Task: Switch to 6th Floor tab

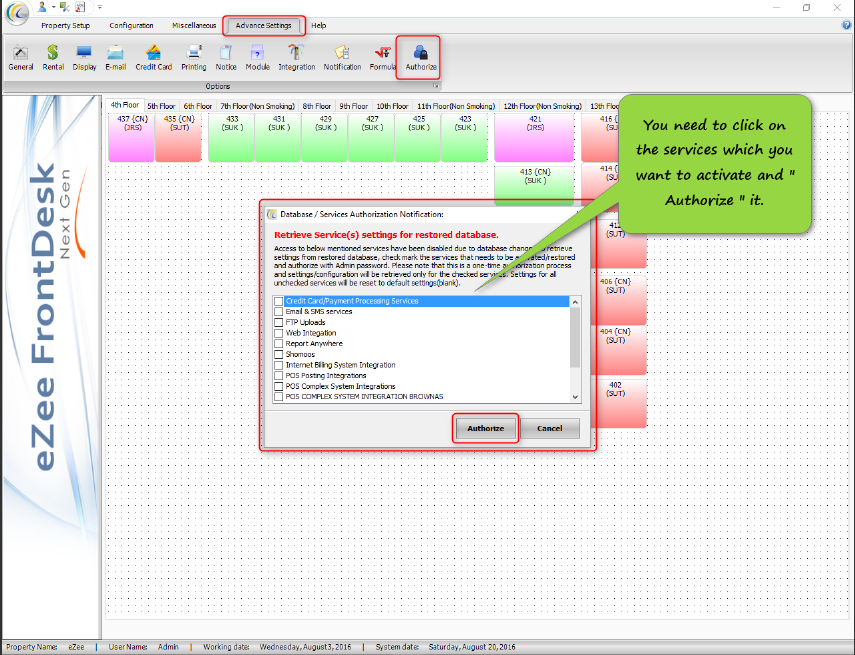Action: pos(197,106)
